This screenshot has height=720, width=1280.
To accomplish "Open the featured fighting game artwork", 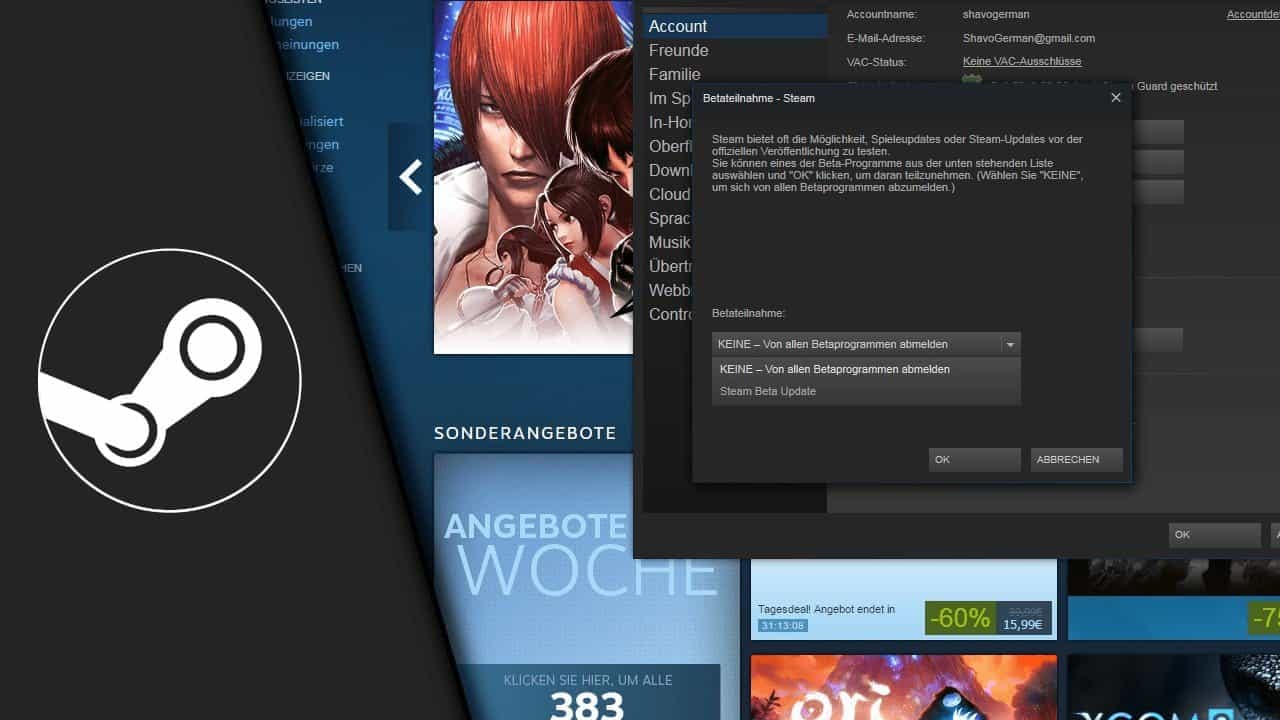I will click(533, 177).
